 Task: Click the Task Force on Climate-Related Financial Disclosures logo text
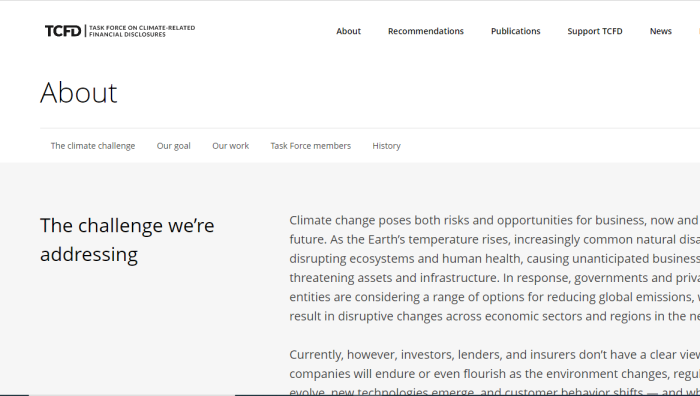coord(142,31)
